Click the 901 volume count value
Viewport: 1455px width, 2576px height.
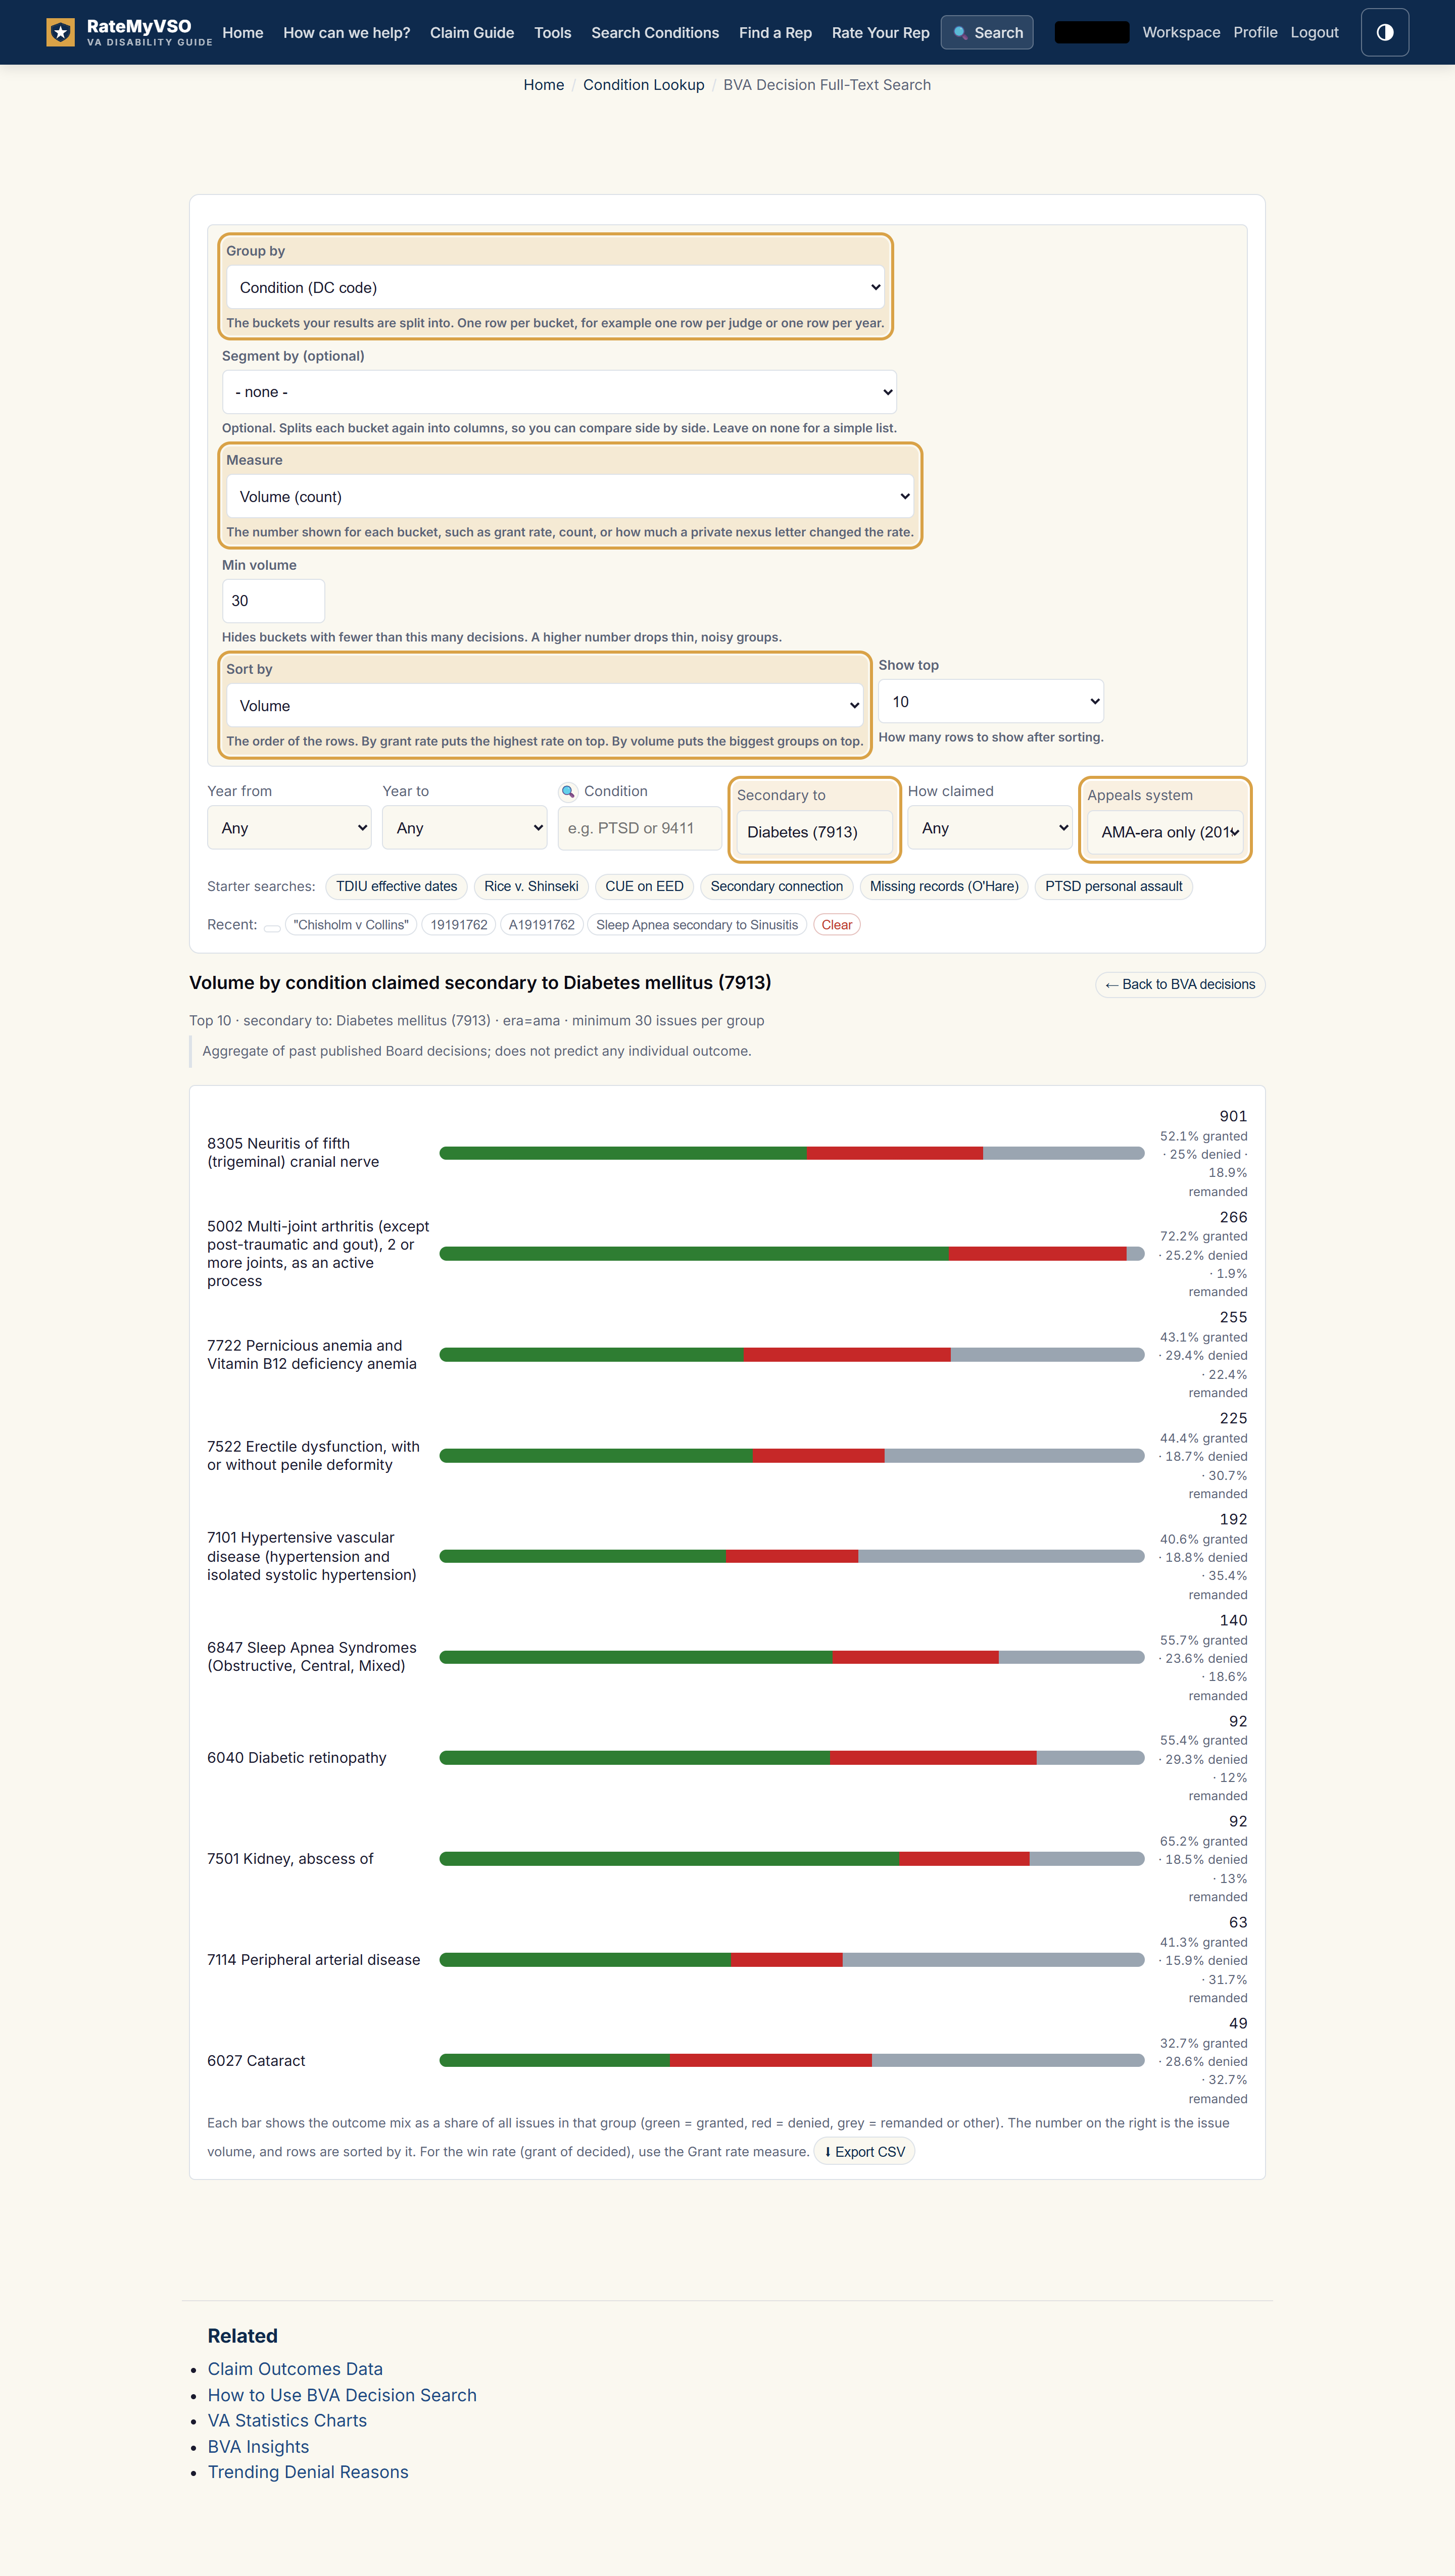click(x=1233, y=1116)
